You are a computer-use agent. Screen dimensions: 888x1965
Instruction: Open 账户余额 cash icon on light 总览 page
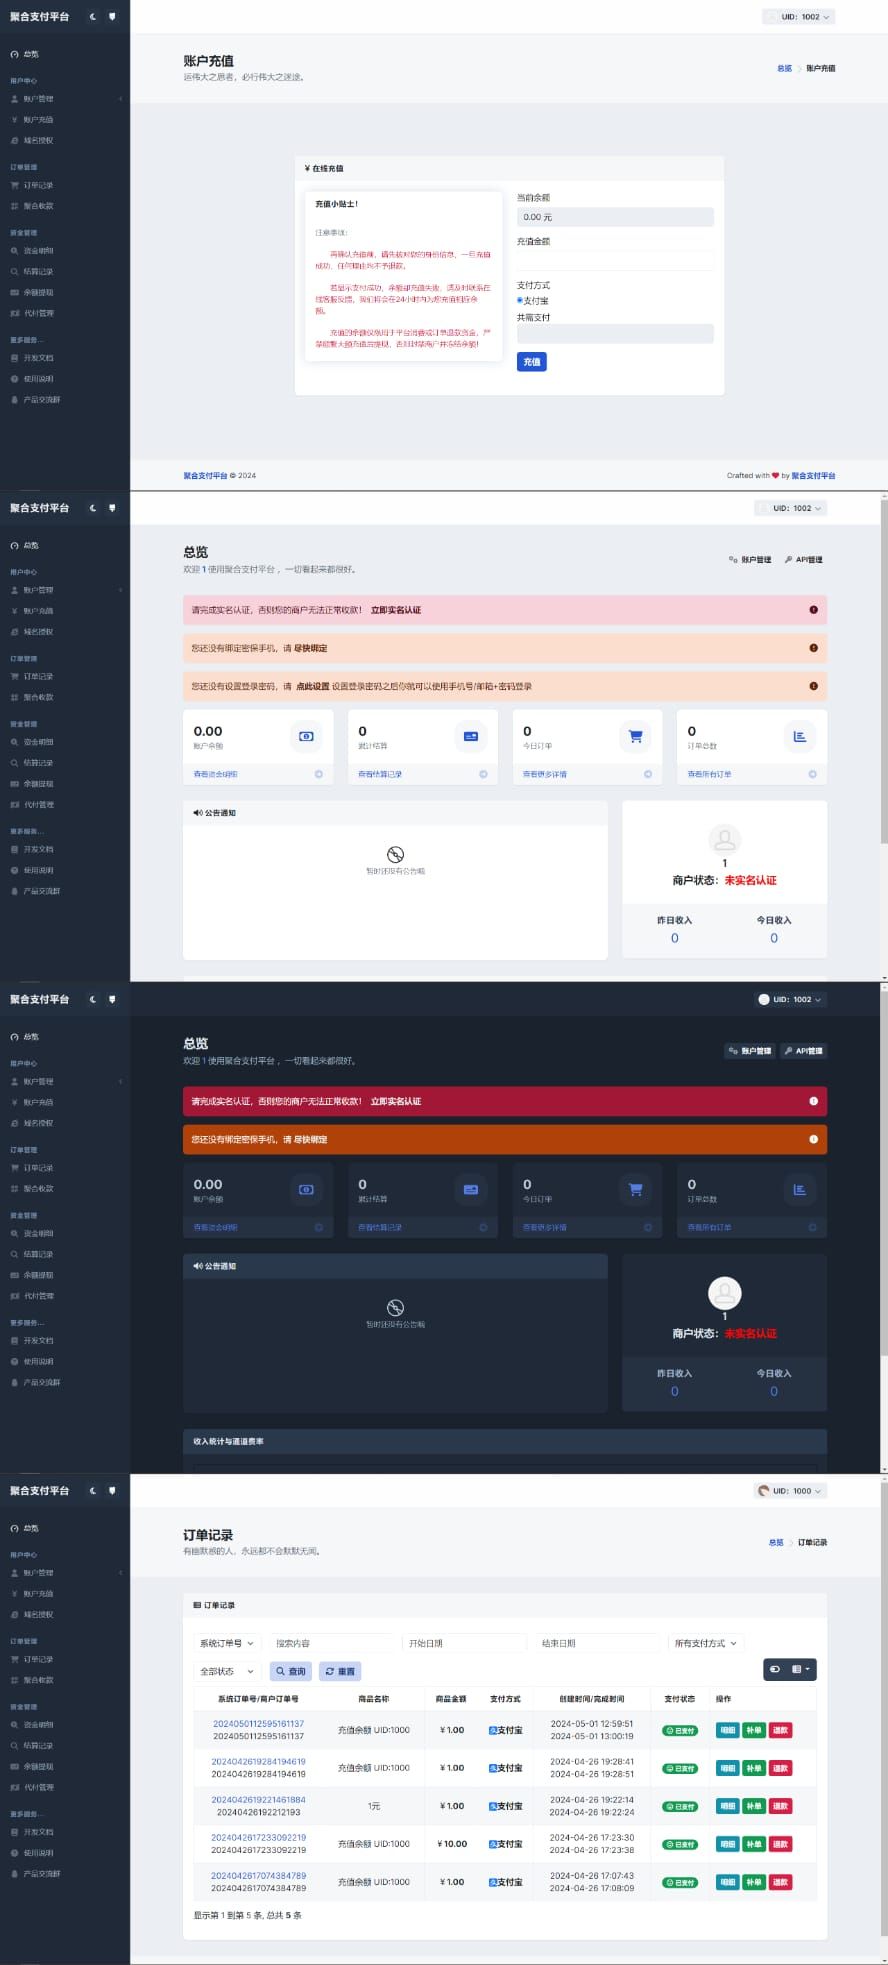pyautogui.click(x=306, y=737)
